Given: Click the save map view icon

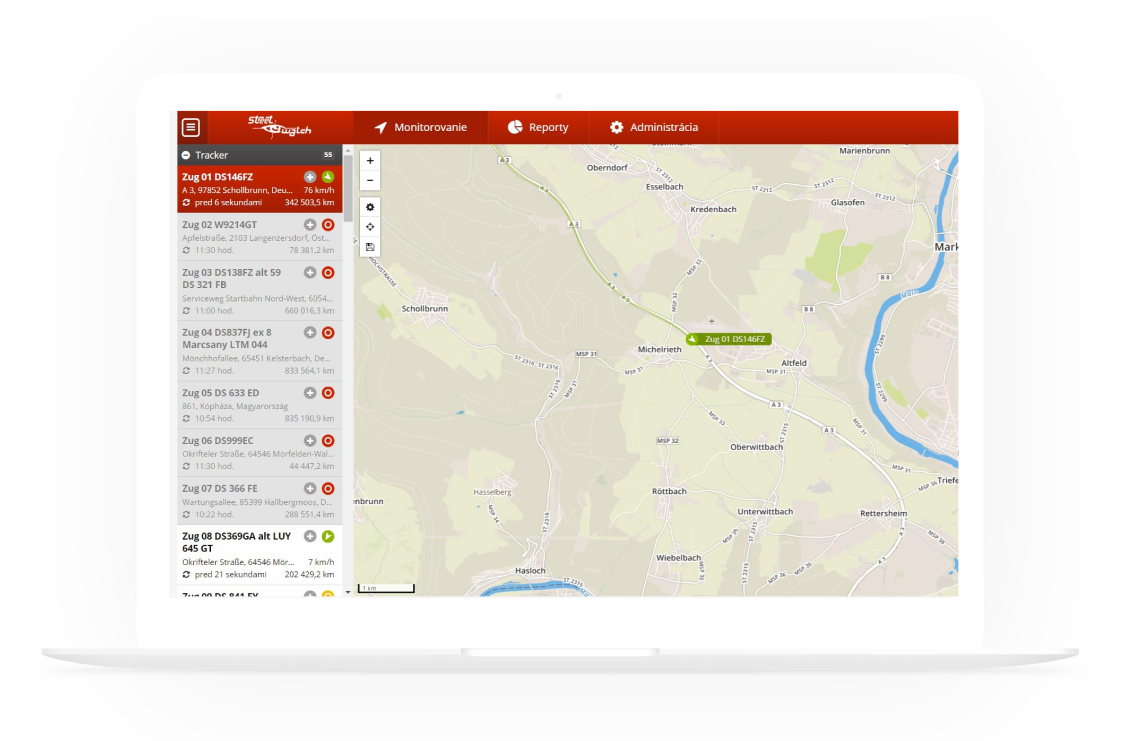Looking at the screenshot, I should (370, 247).
